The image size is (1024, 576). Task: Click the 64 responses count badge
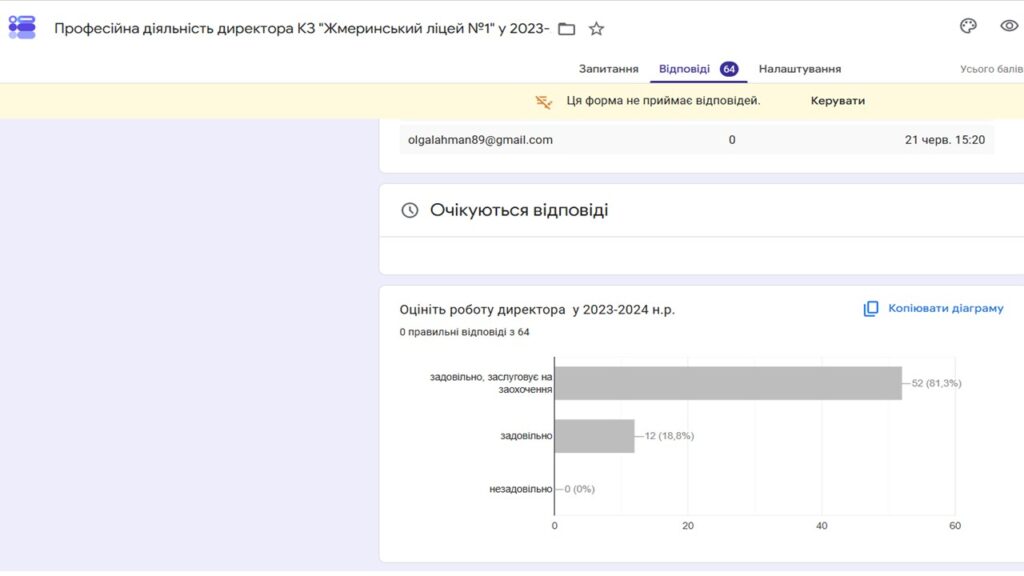729,69
